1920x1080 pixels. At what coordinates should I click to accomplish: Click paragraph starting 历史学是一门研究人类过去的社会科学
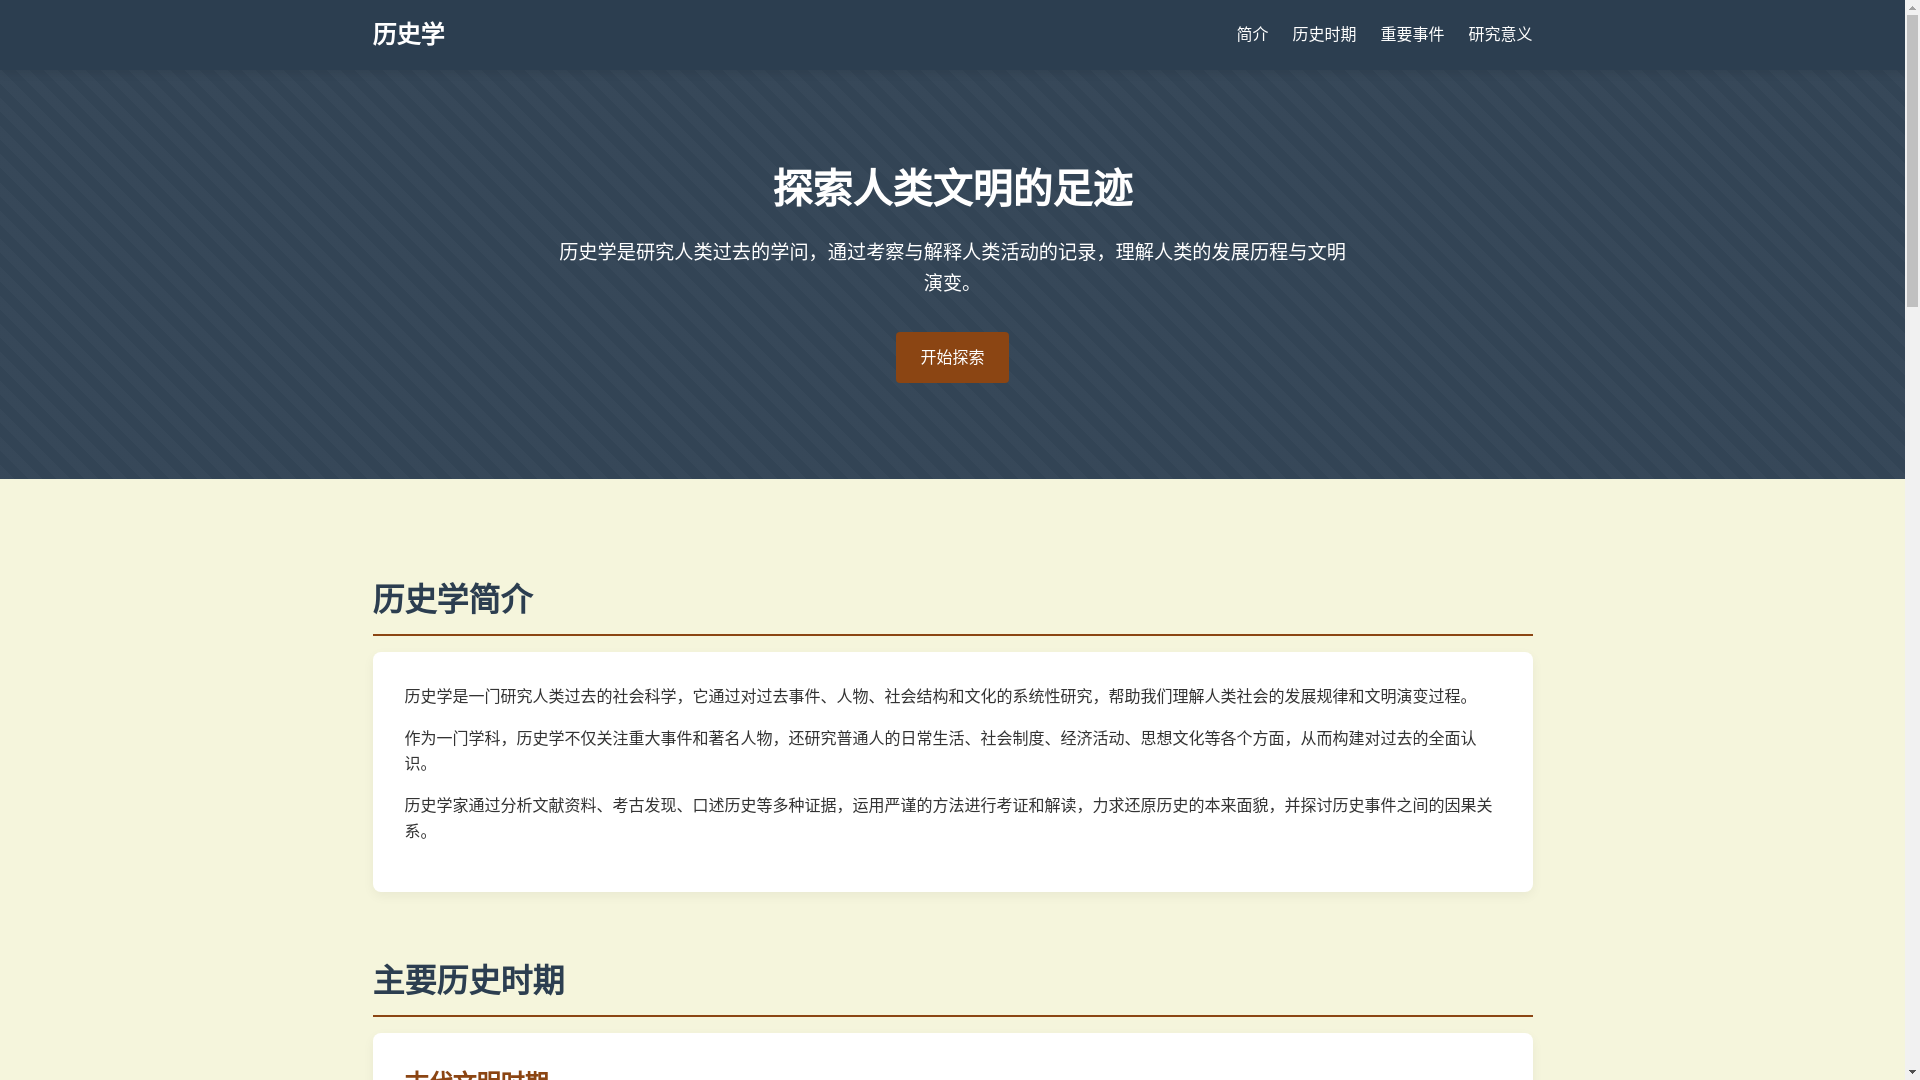pyautogui.click(x=940, y=696)
